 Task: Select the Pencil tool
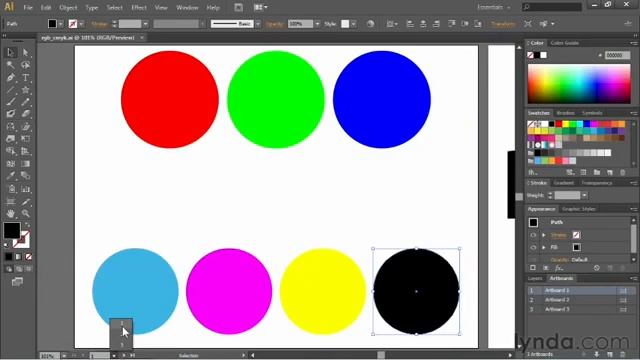point(25,102)
